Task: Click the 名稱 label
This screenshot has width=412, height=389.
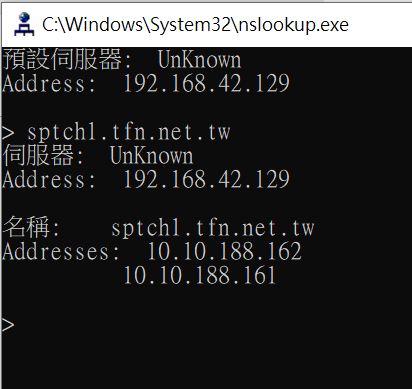Action: click(26, 227)
